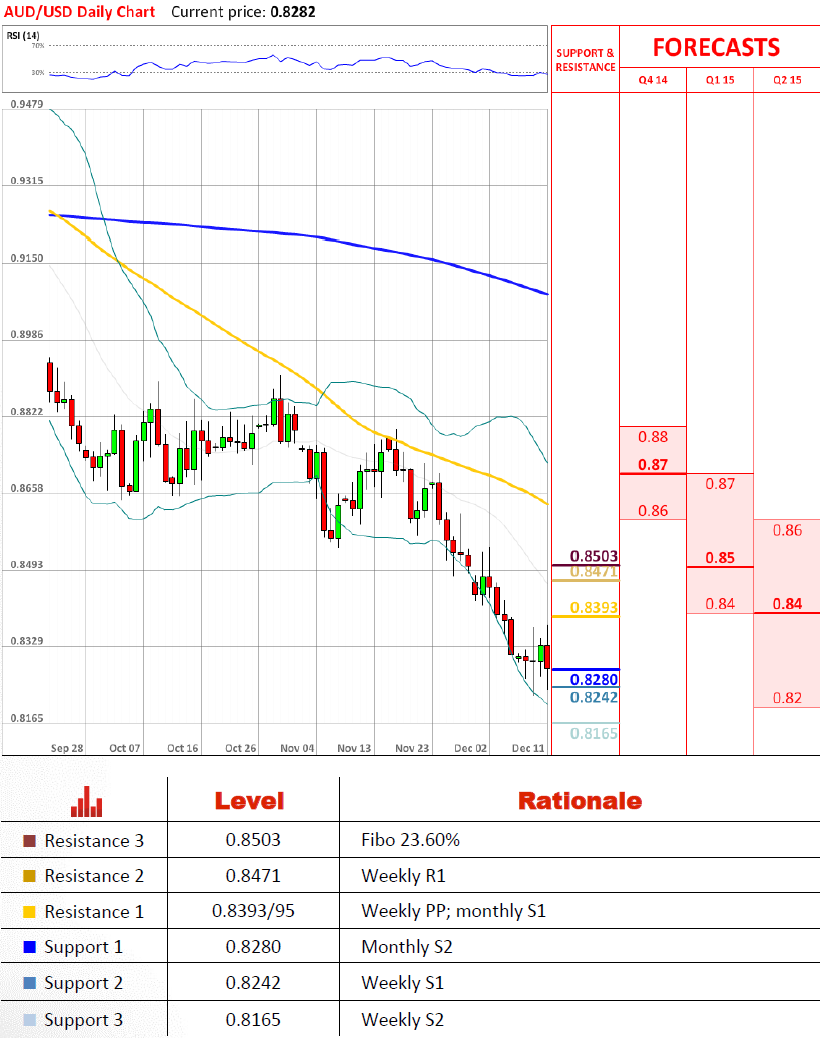
Task: Click Q1 15 forecast value 0.87
Action: (x=720, y=484)
